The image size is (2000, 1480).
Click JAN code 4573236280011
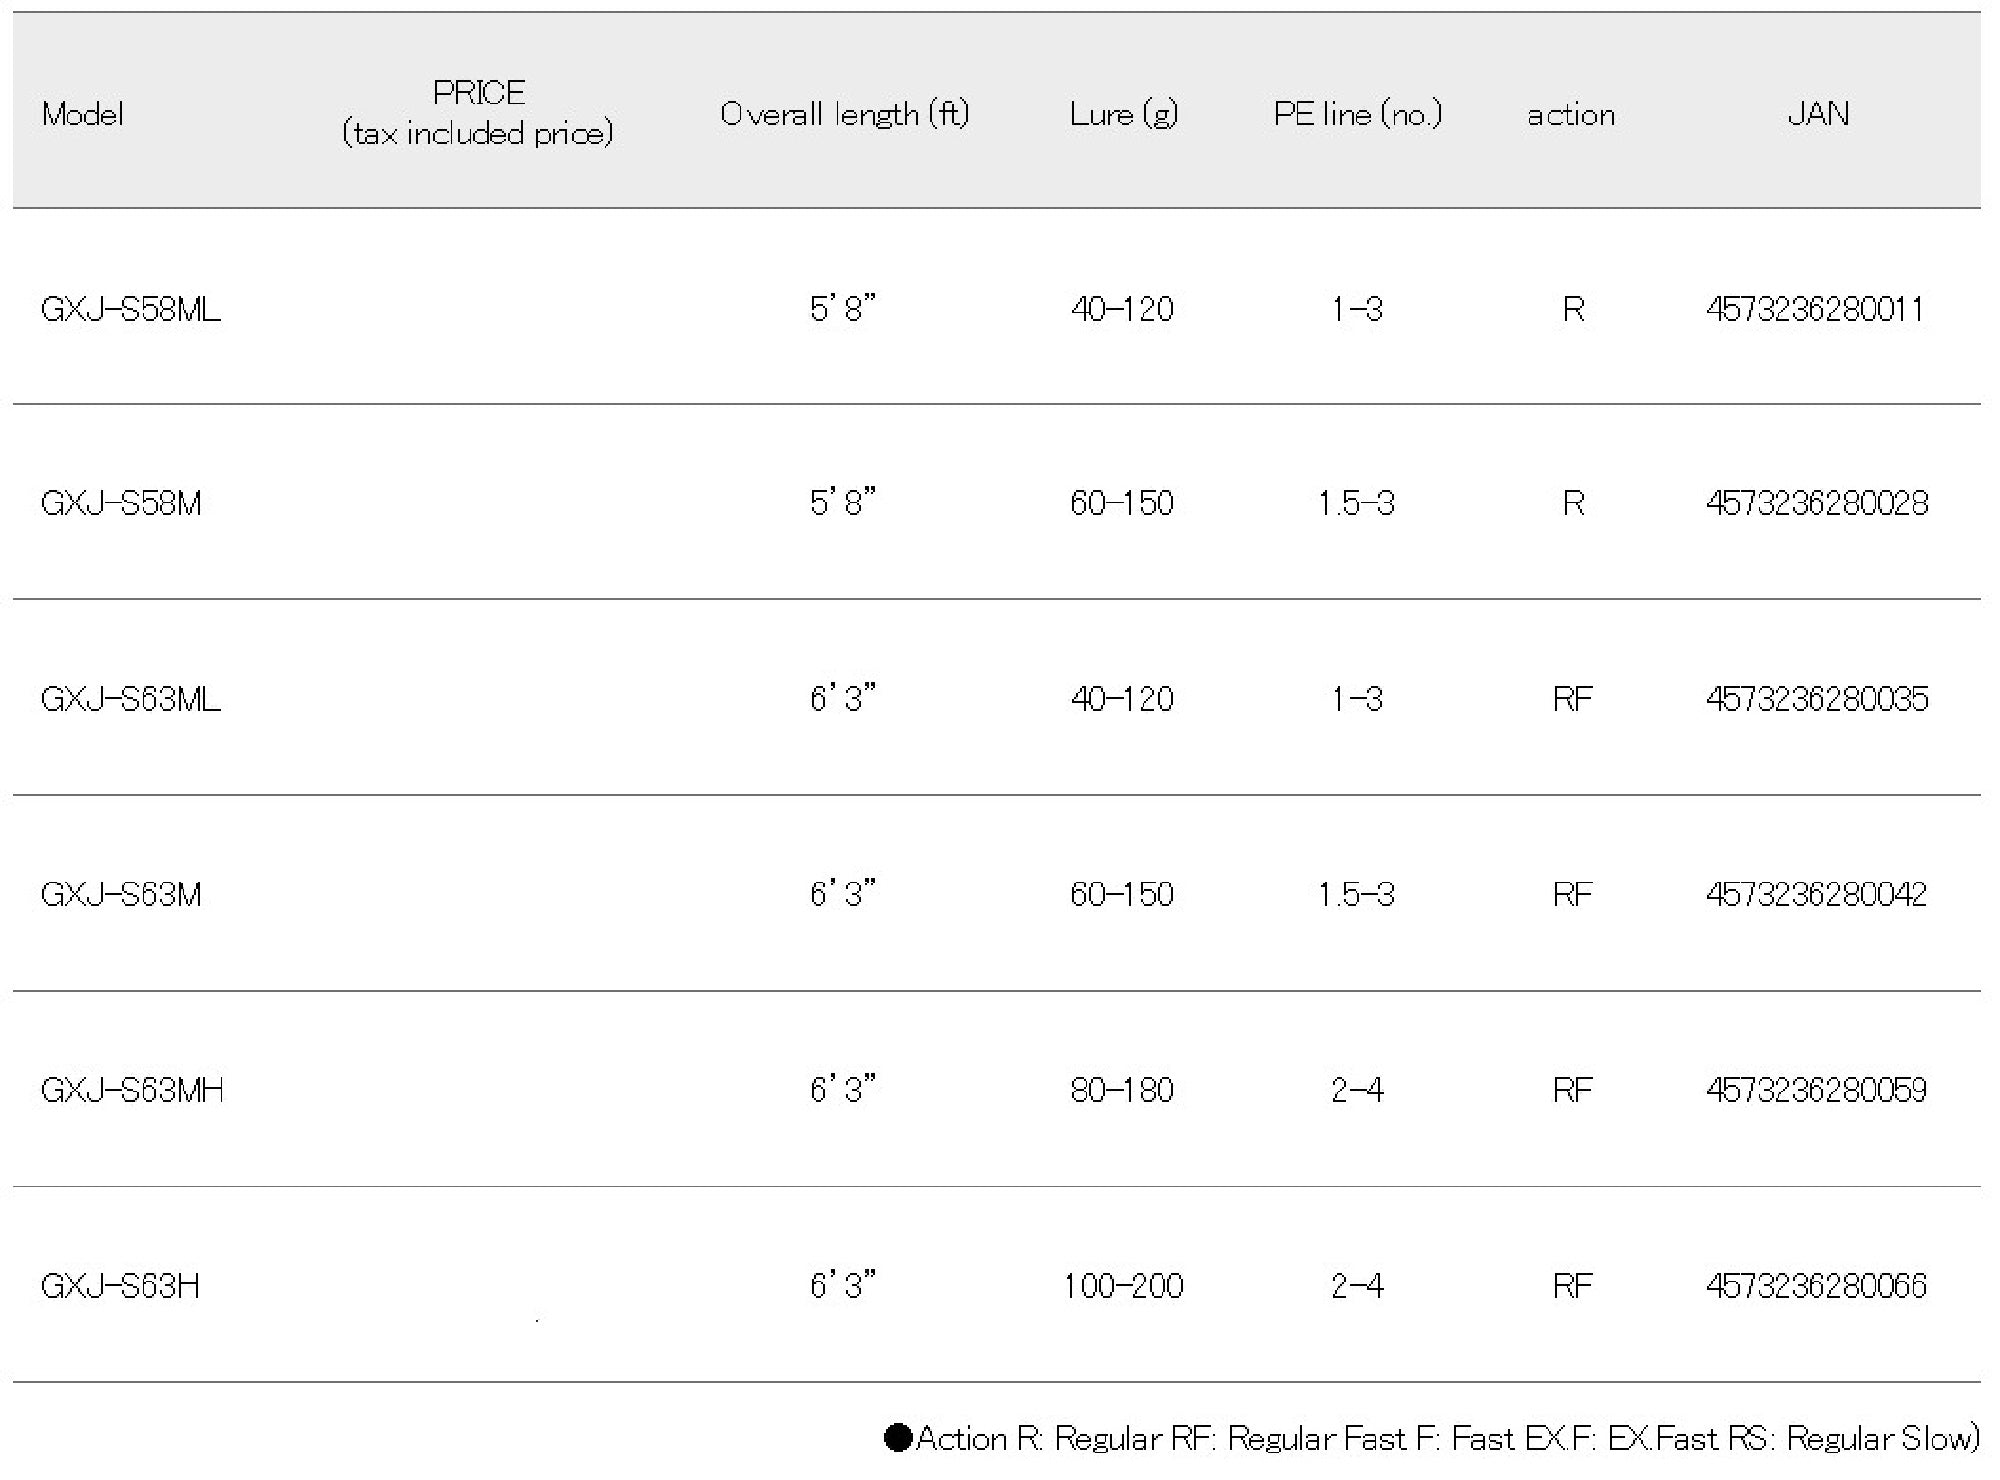[x=1815, y=309]
